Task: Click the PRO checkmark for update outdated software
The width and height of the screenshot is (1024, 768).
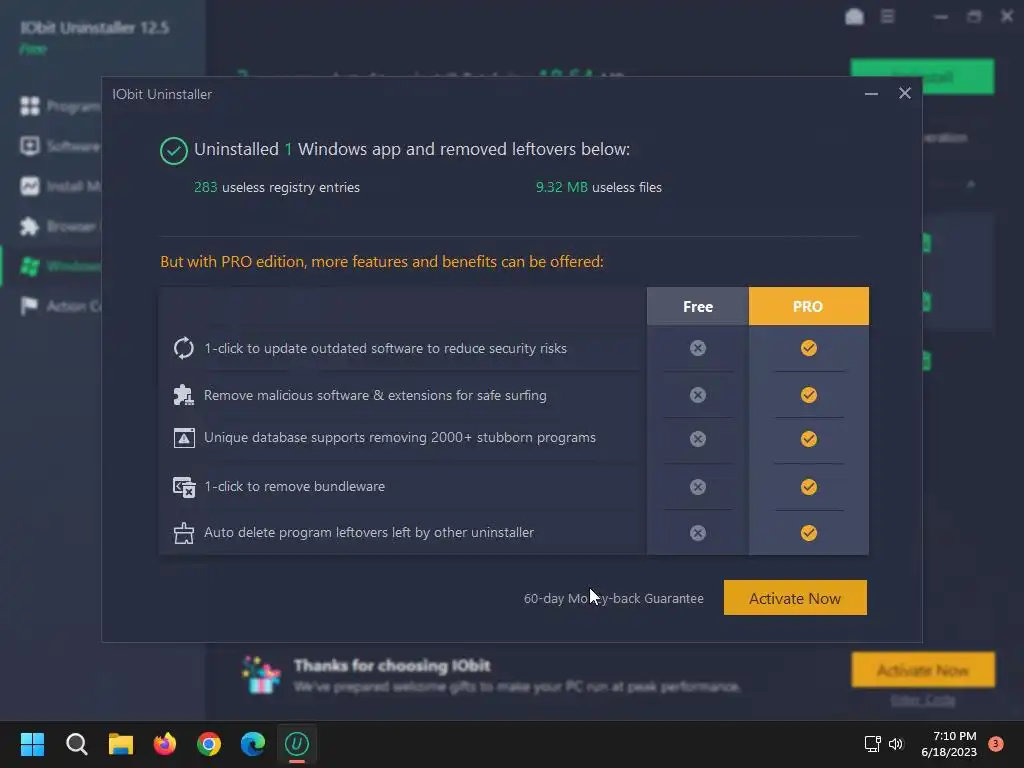Action: (x=808, y=348)
